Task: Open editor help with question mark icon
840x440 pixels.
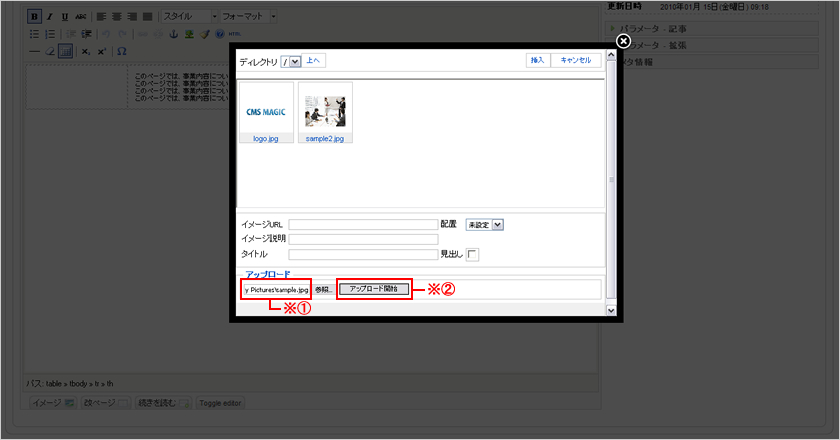Action: (x=220, y=34)
